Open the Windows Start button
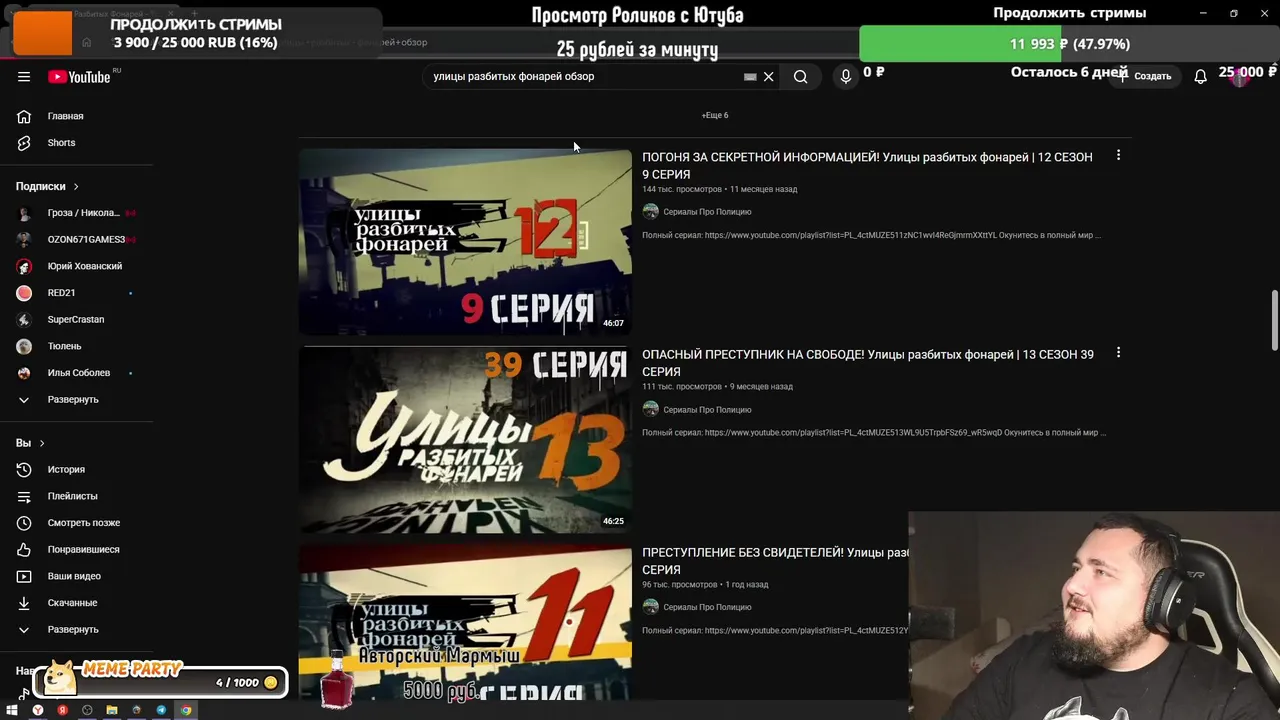The width and height of the screenshot is (1280, 720). pyautogui.click(x=12, y=710)
